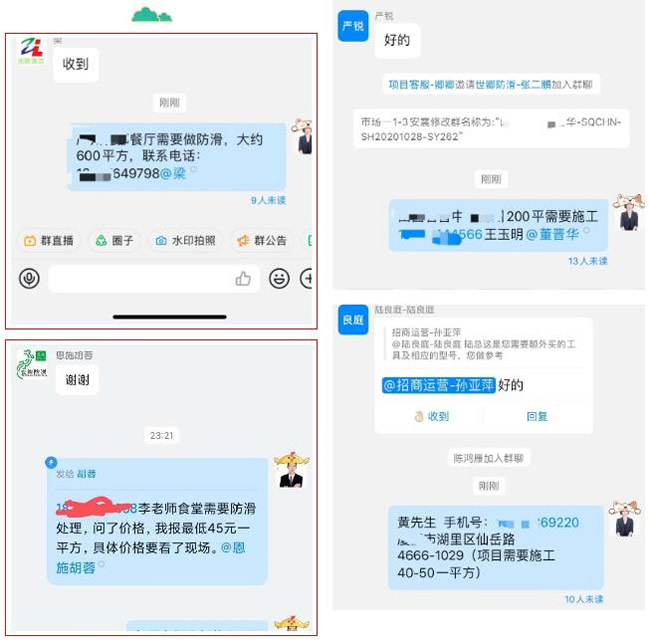
Task: Tap the thumbs-up icon in message box
Action: 243,279
